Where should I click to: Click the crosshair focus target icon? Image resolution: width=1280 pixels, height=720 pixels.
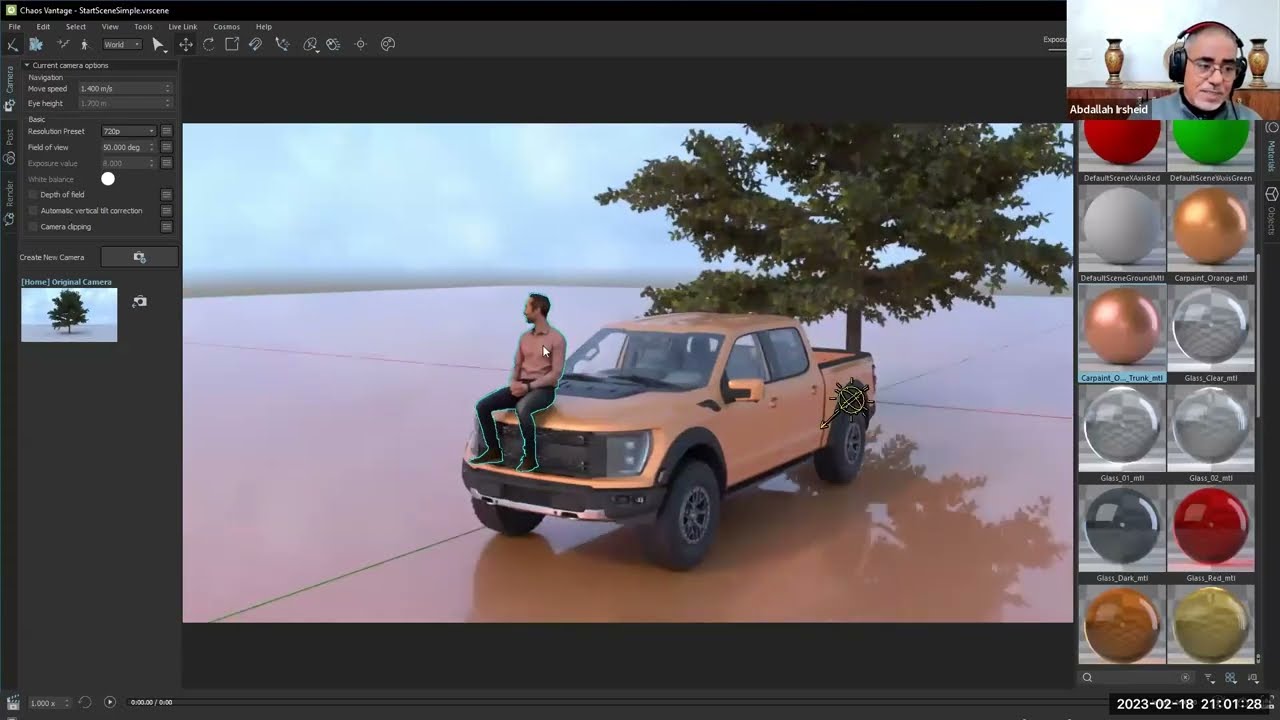361,44
